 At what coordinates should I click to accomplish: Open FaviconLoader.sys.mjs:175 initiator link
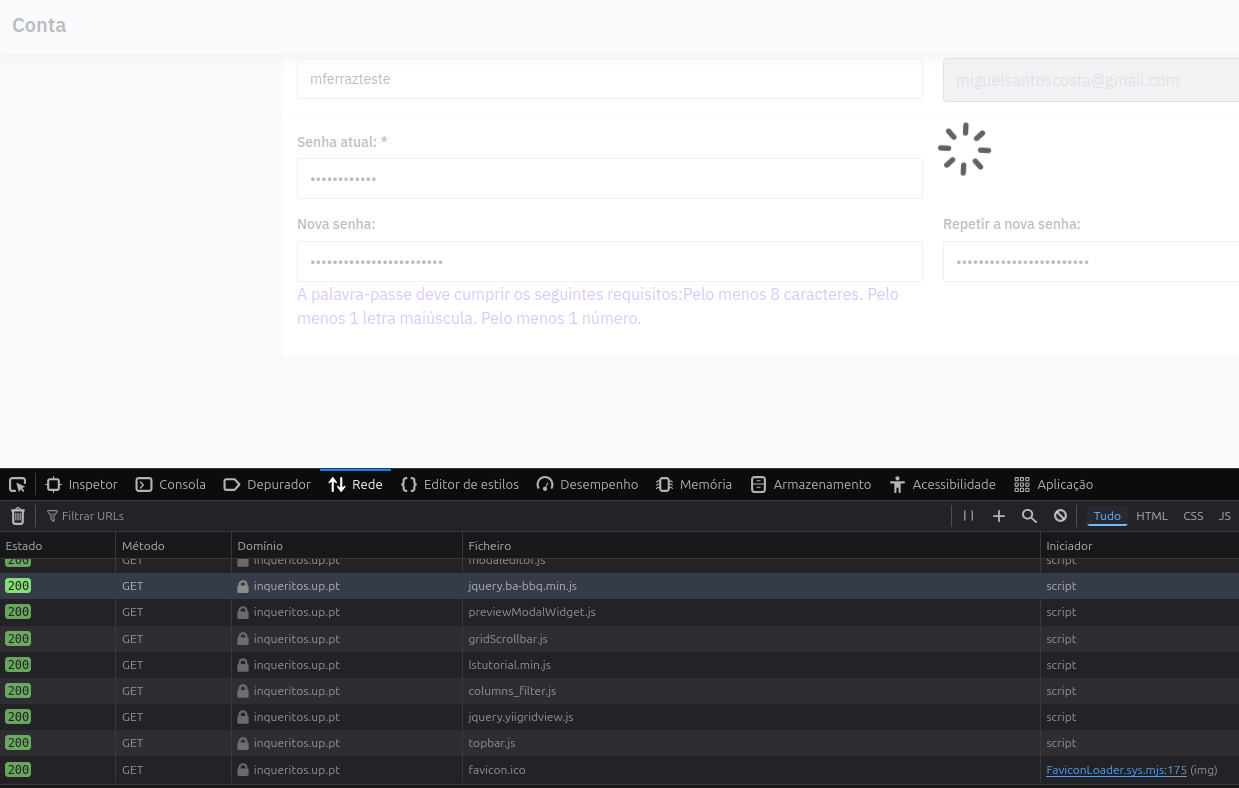(x=1116, y=770)
